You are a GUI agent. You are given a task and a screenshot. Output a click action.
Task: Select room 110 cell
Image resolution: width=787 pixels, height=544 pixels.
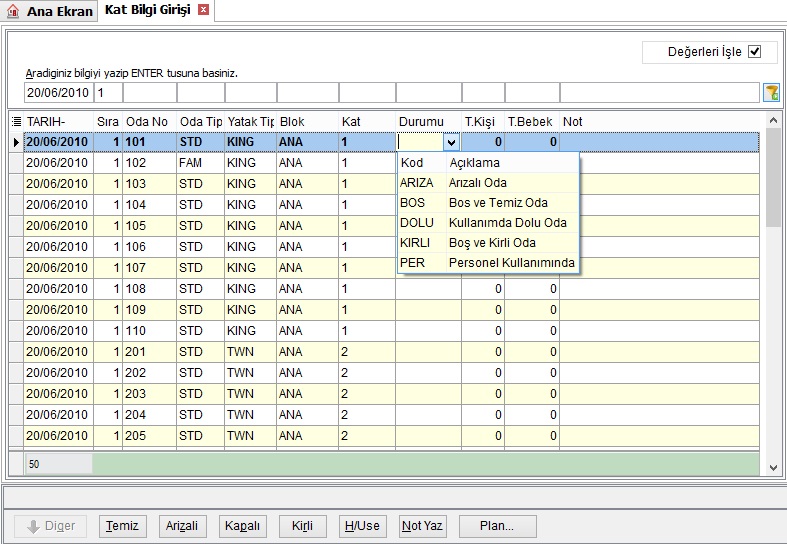click(150, 331)
